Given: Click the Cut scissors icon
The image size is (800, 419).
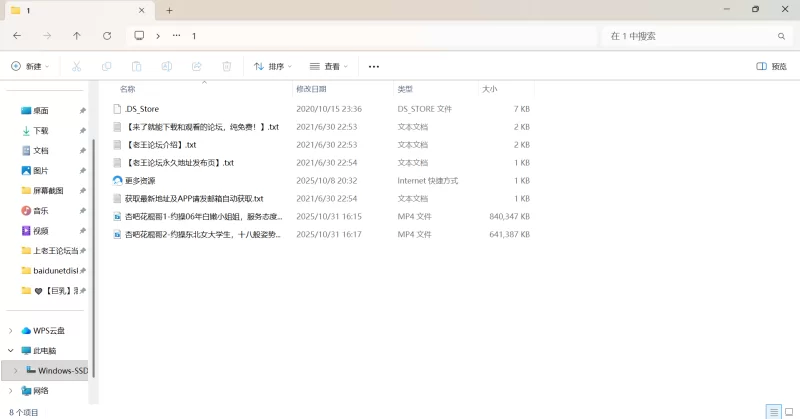Looking at the screenshot, I should coord(77,66).
